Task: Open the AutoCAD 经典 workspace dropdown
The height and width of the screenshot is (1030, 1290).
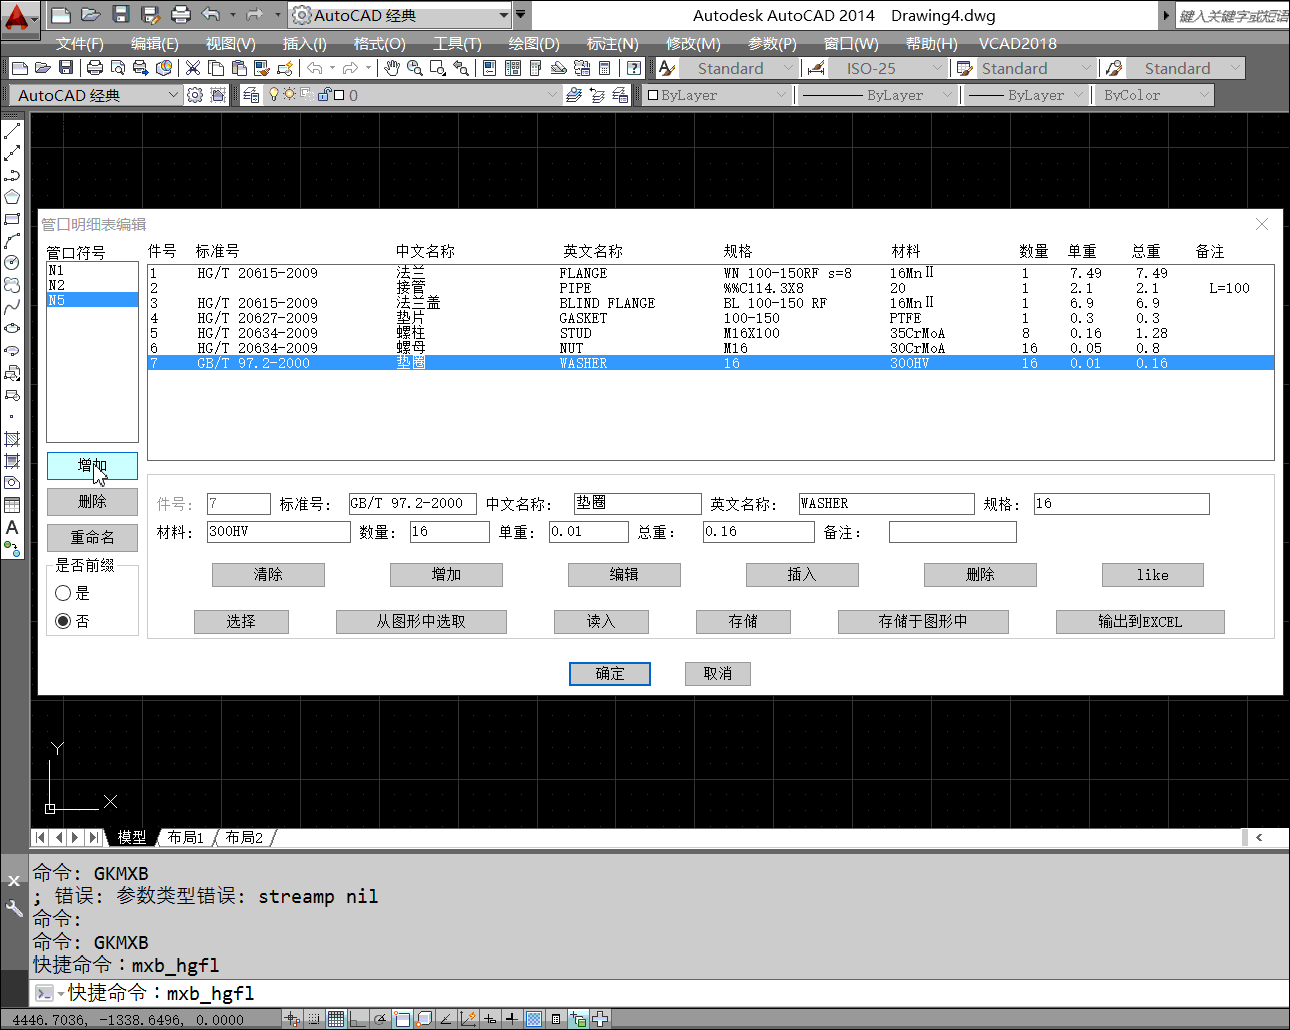Action: (98, 95)
